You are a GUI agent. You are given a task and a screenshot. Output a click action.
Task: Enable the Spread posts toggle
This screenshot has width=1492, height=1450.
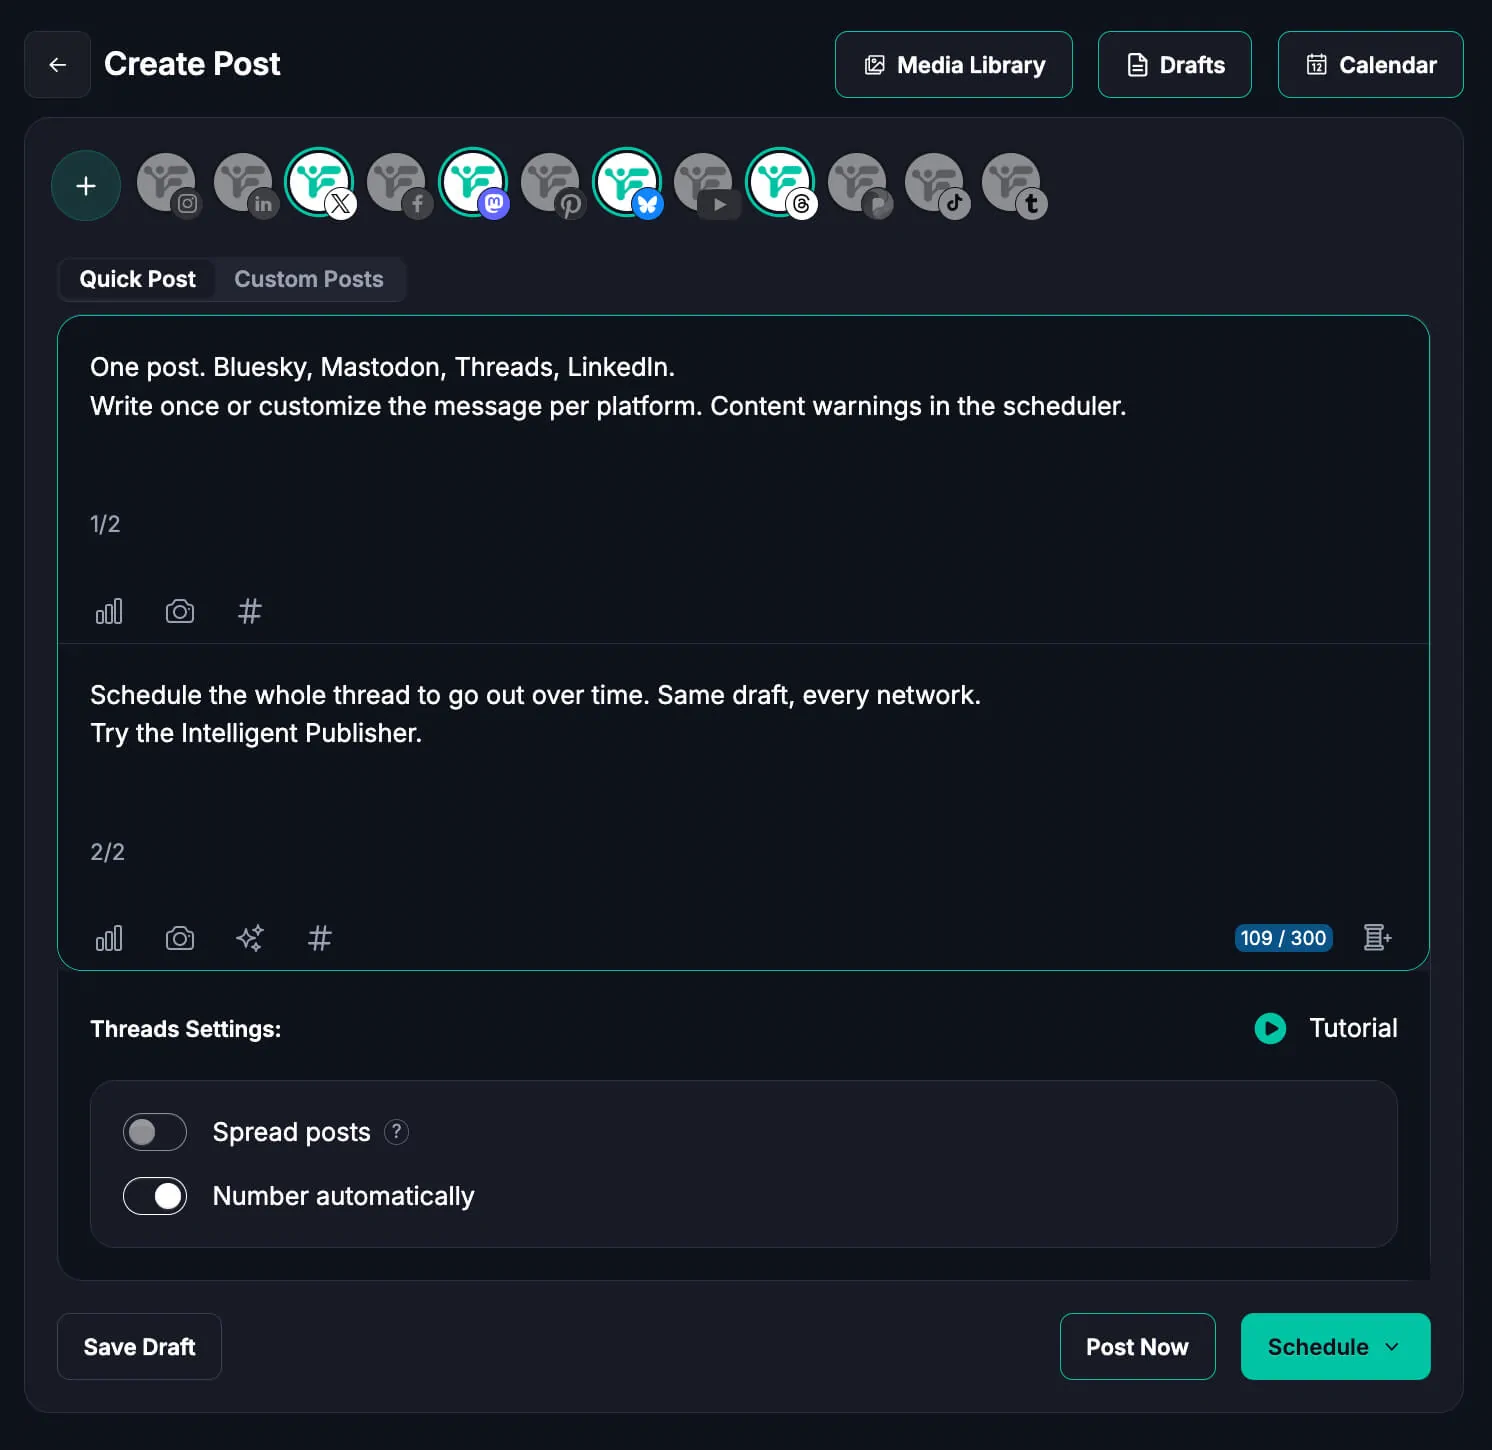point(155,1132)
